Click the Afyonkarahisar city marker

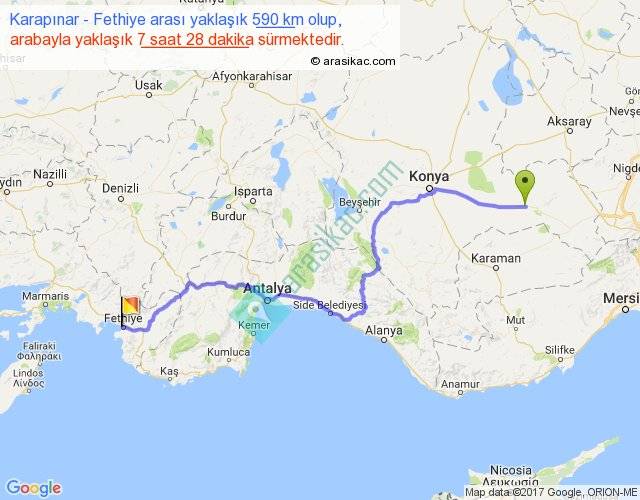[251, 85]
